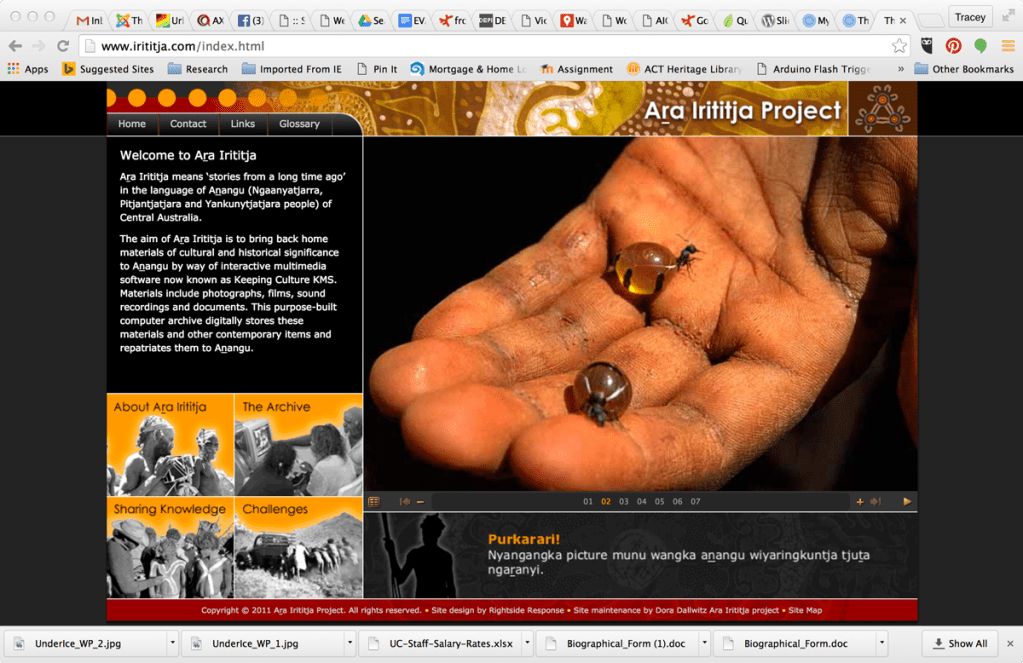Open UC-Staff-Salary-Rates.xlsx download
The height and width of the screenshot is (663, 1023).
tap(440, 644)
